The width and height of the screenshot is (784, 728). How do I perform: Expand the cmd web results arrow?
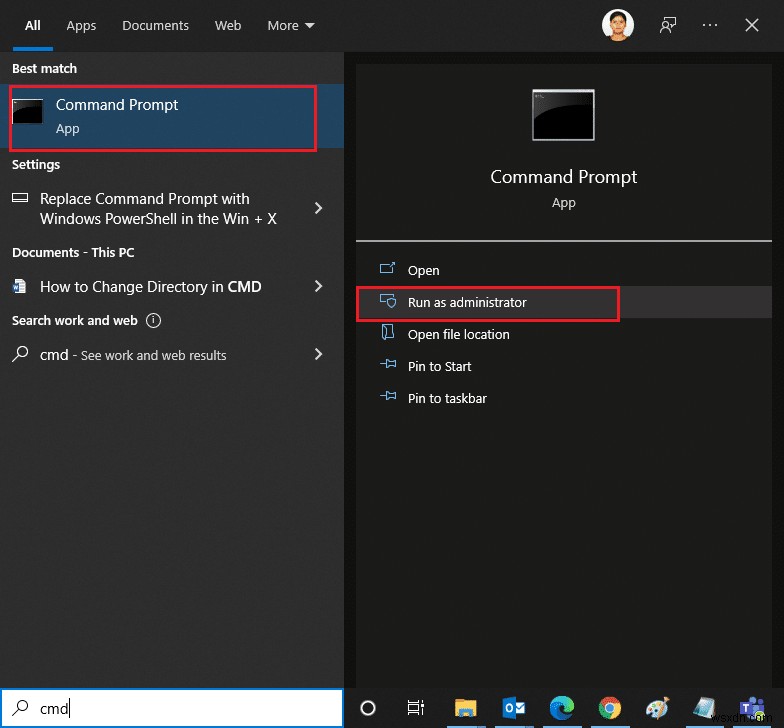318,354
